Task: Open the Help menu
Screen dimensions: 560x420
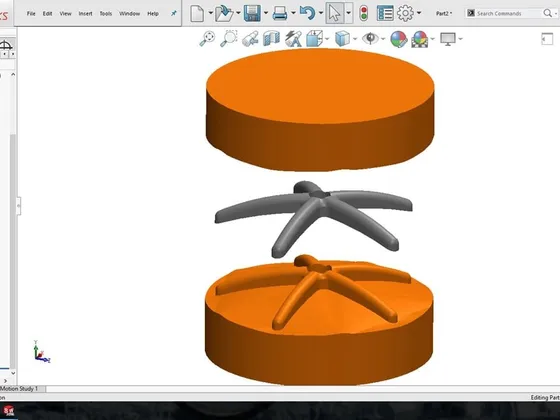Action: (x=153, y=14)
